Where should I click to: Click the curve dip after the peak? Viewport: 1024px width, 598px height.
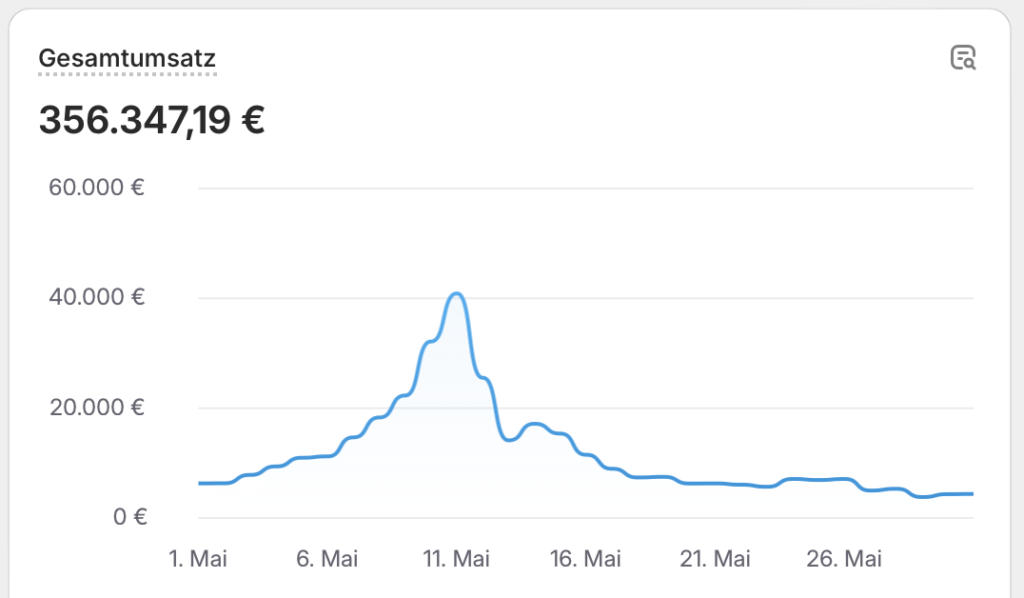[x=509, y=439]
